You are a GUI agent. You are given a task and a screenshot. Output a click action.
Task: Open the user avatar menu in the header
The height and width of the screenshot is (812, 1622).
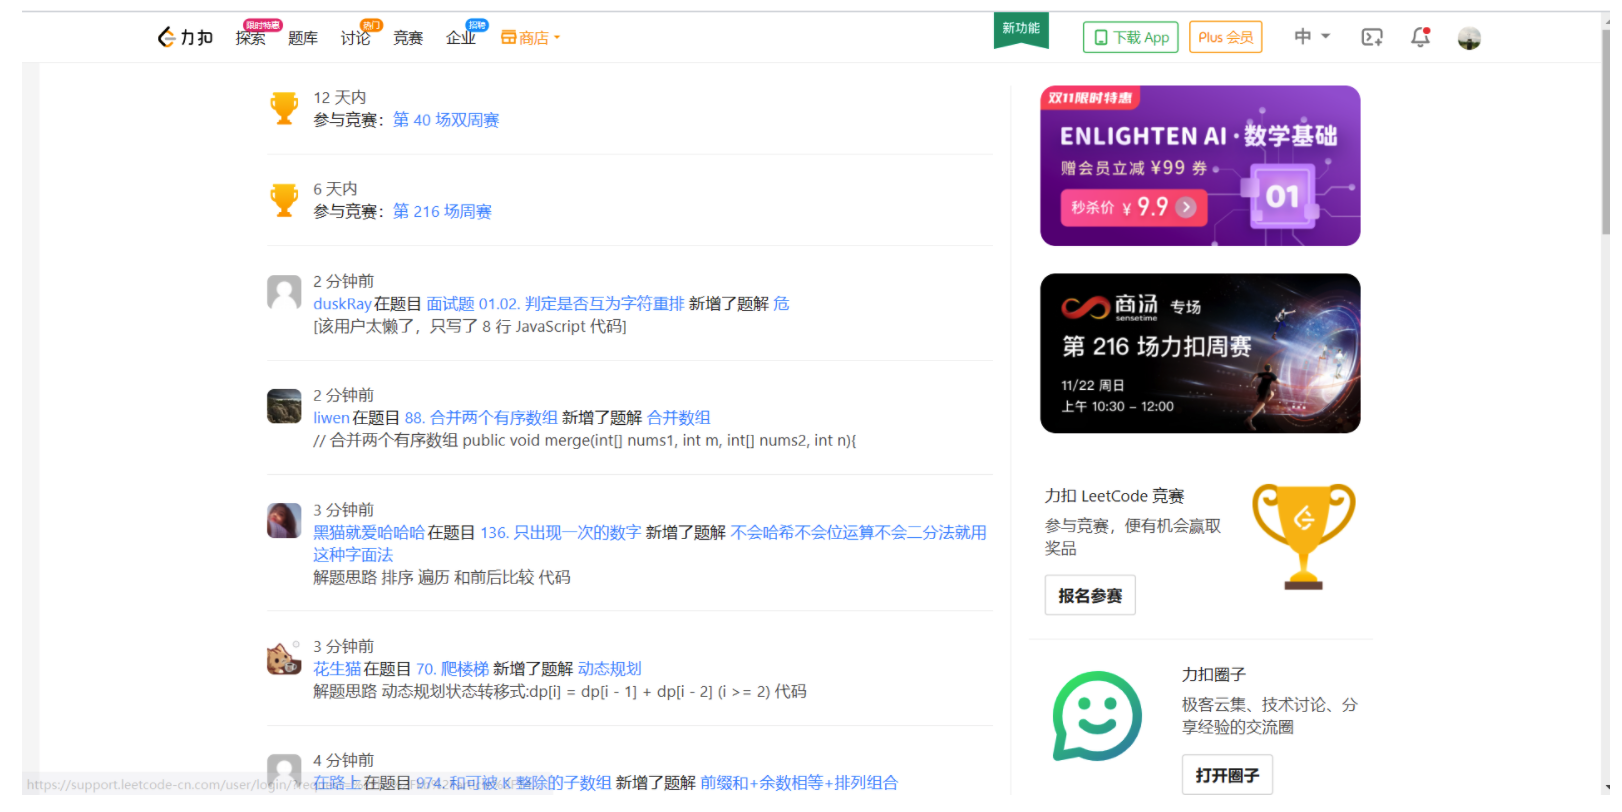[1469, 38]
